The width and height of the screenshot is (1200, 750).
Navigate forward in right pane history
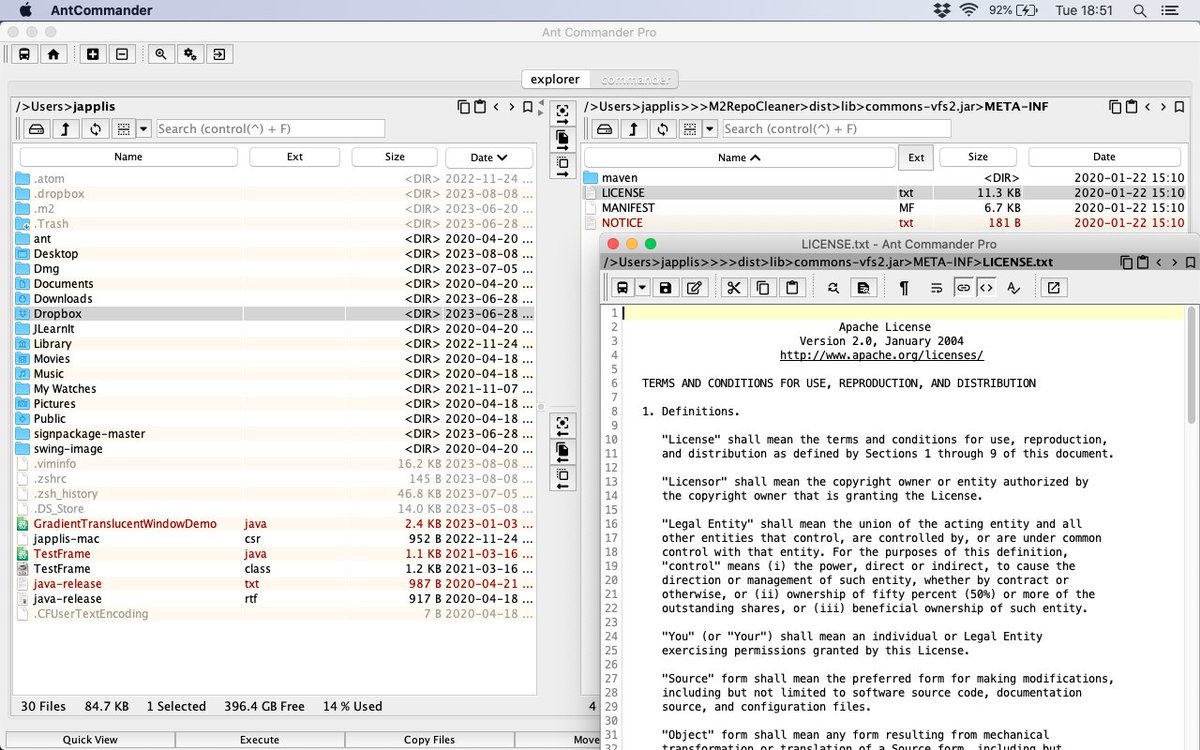(x=1164, y=107)
